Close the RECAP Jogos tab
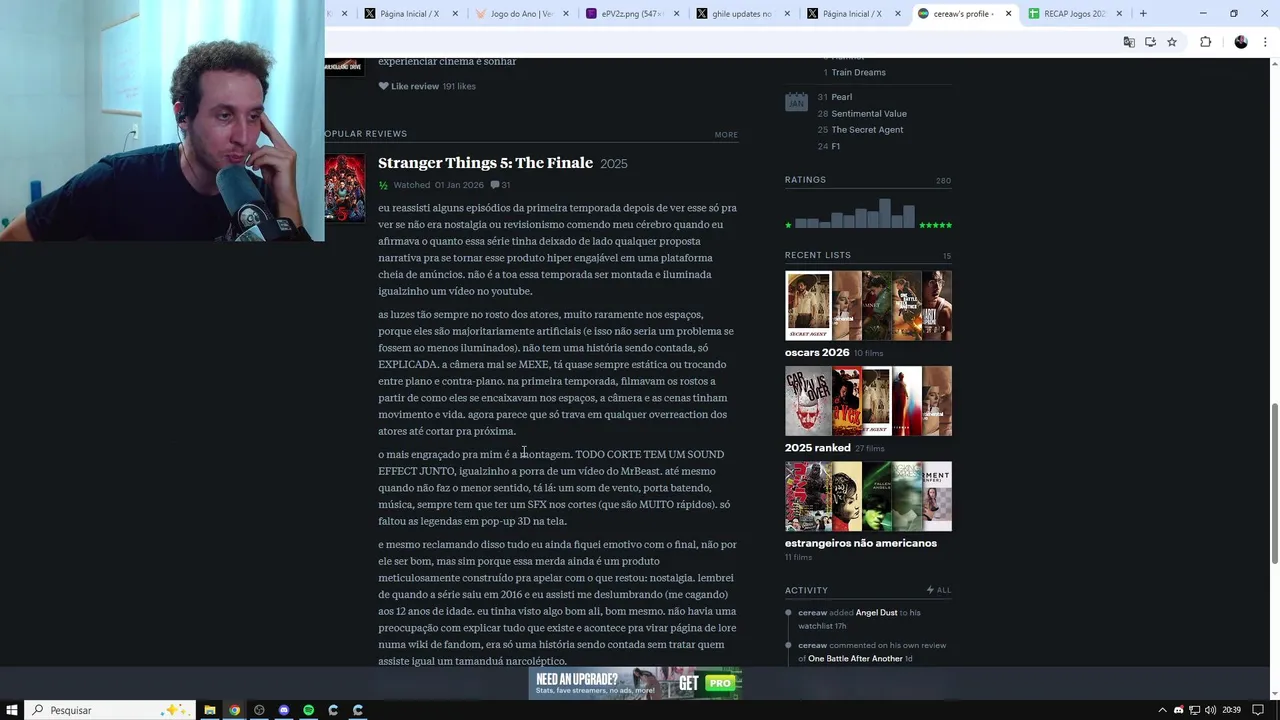The width and height of the screenshot is (1280, 720). tap(1119, 14)
